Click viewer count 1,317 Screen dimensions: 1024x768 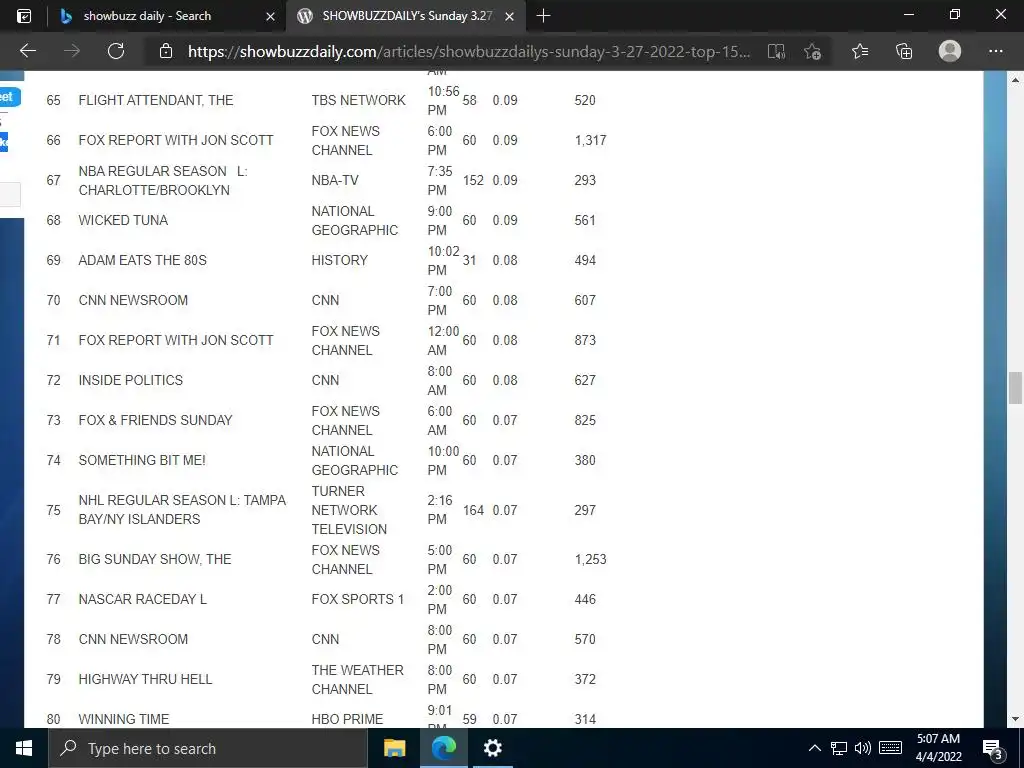point(590,140)
